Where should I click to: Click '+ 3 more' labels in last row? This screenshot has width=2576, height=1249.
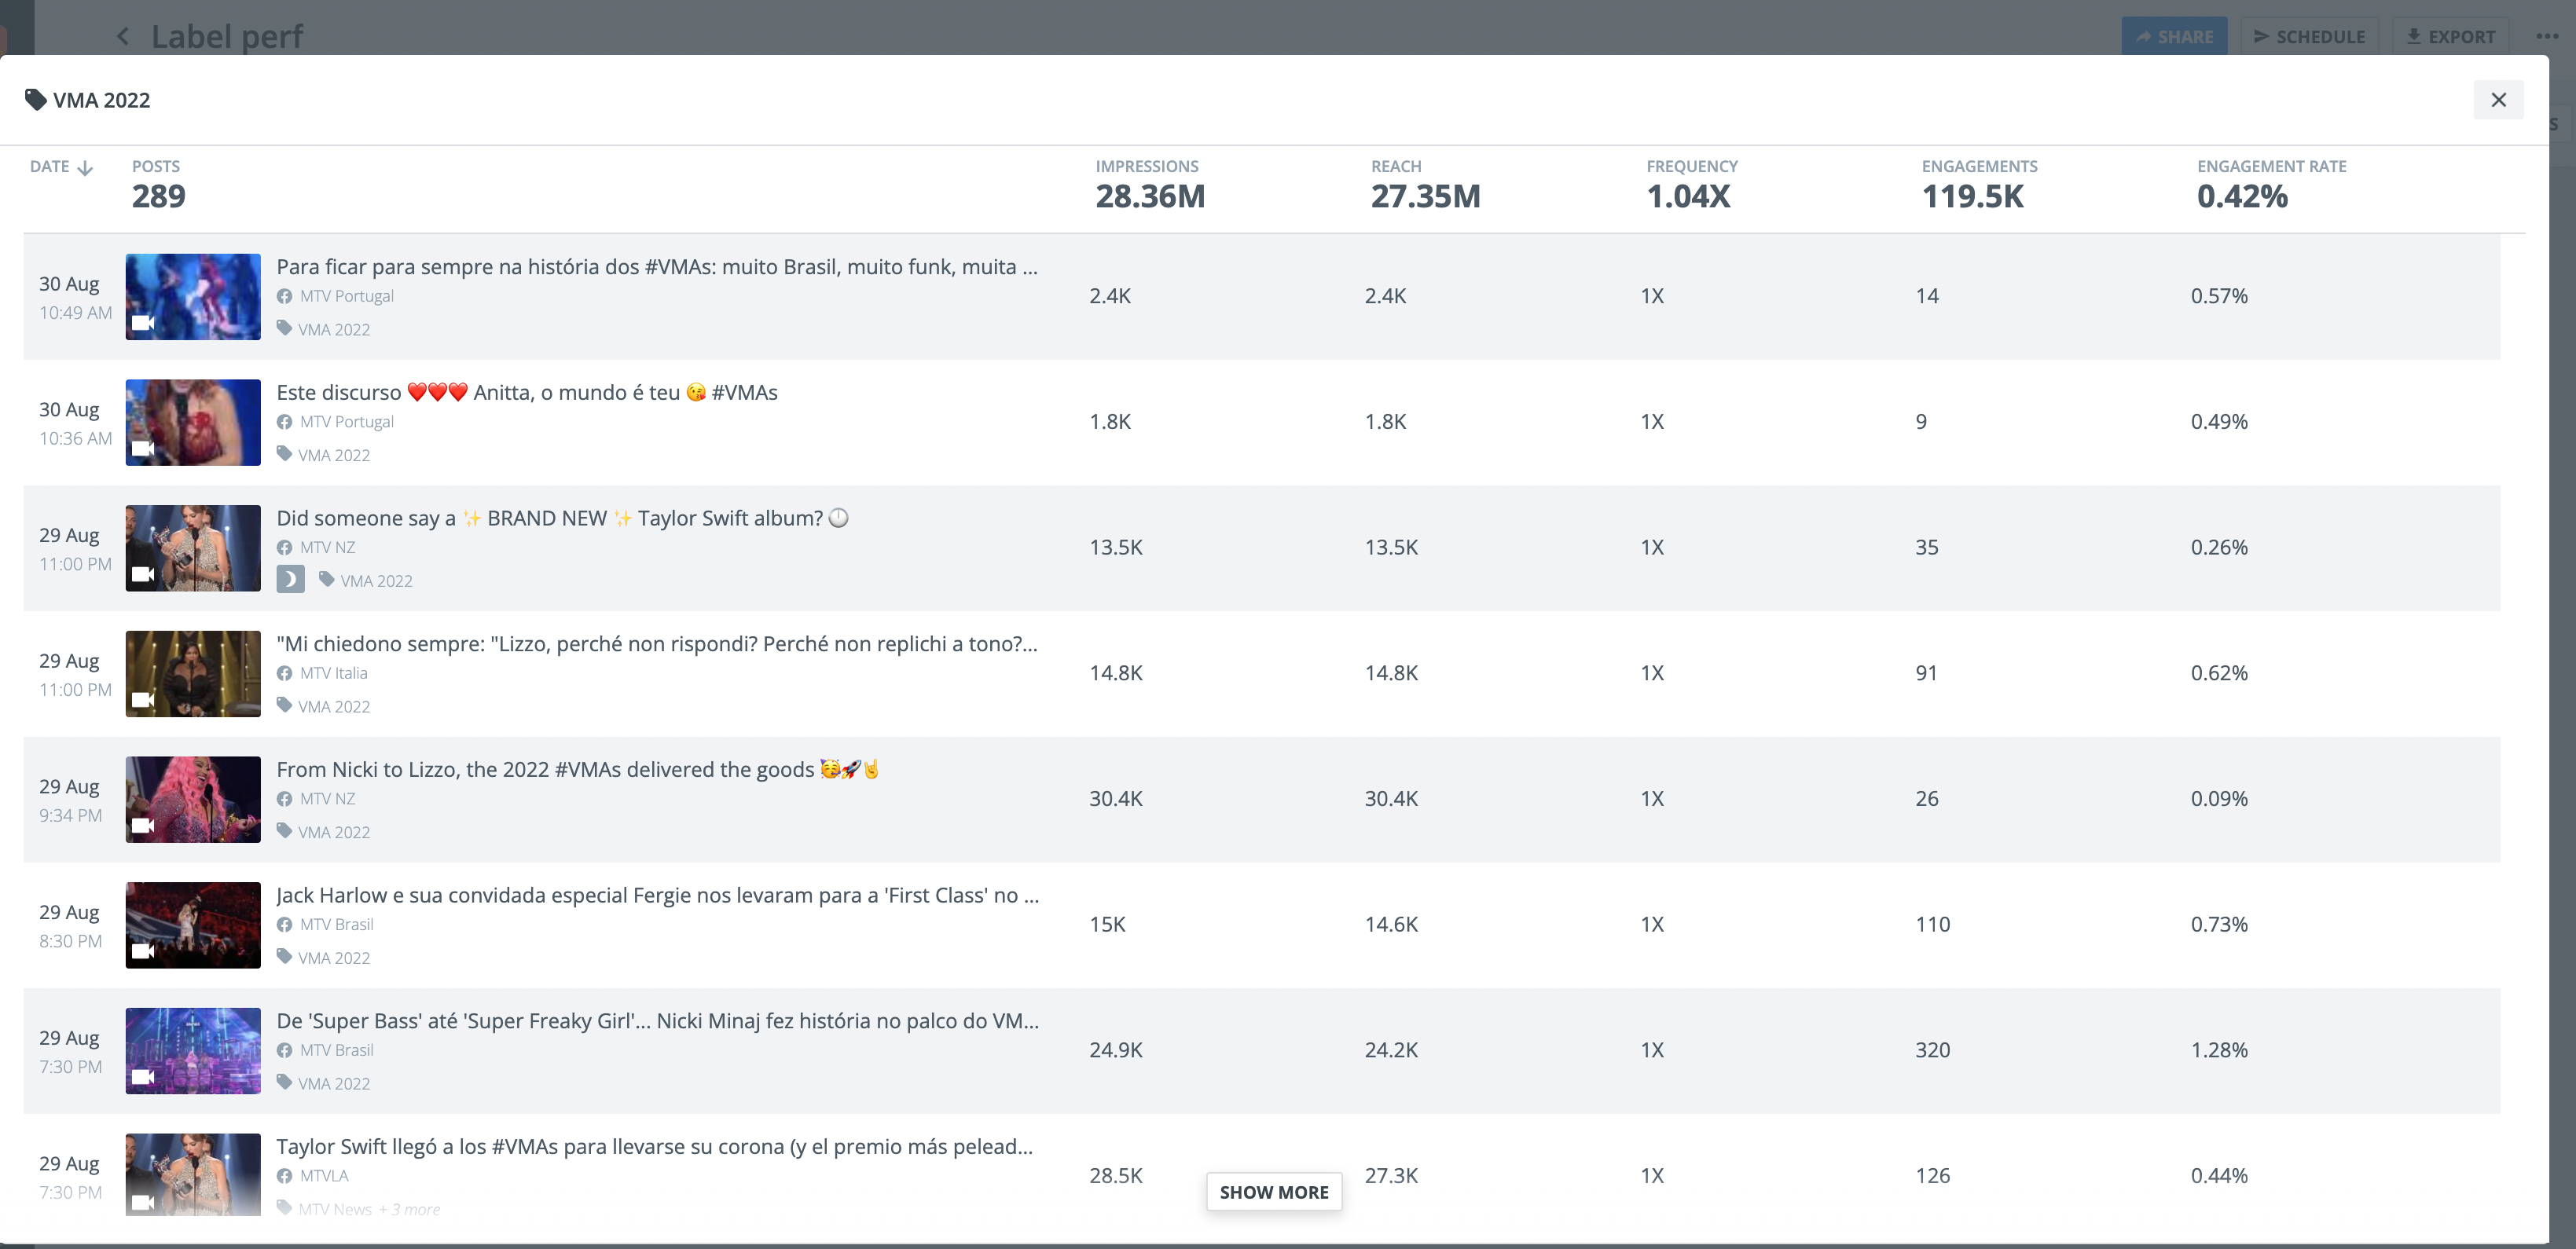409,1210
